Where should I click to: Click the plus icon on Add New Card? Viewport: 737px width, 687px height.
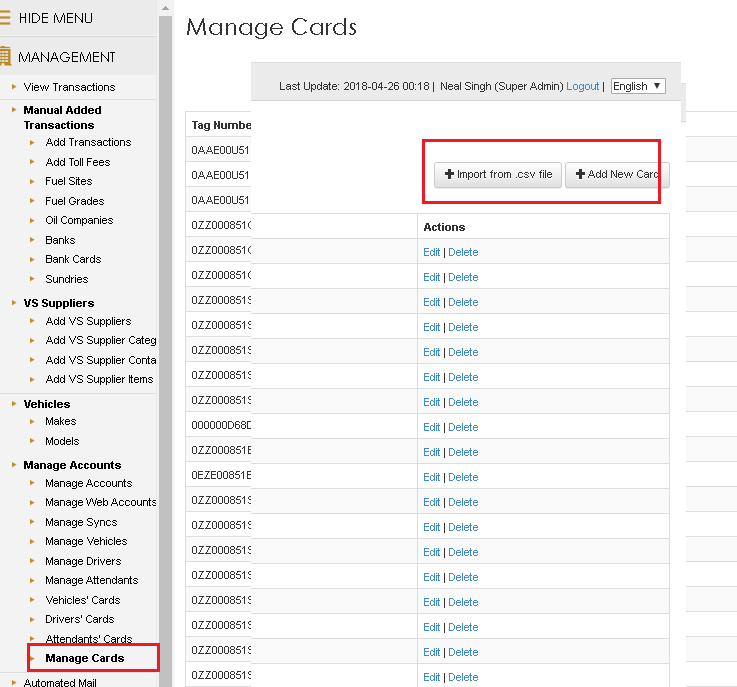pyautogui.click(x=580, y=175)
